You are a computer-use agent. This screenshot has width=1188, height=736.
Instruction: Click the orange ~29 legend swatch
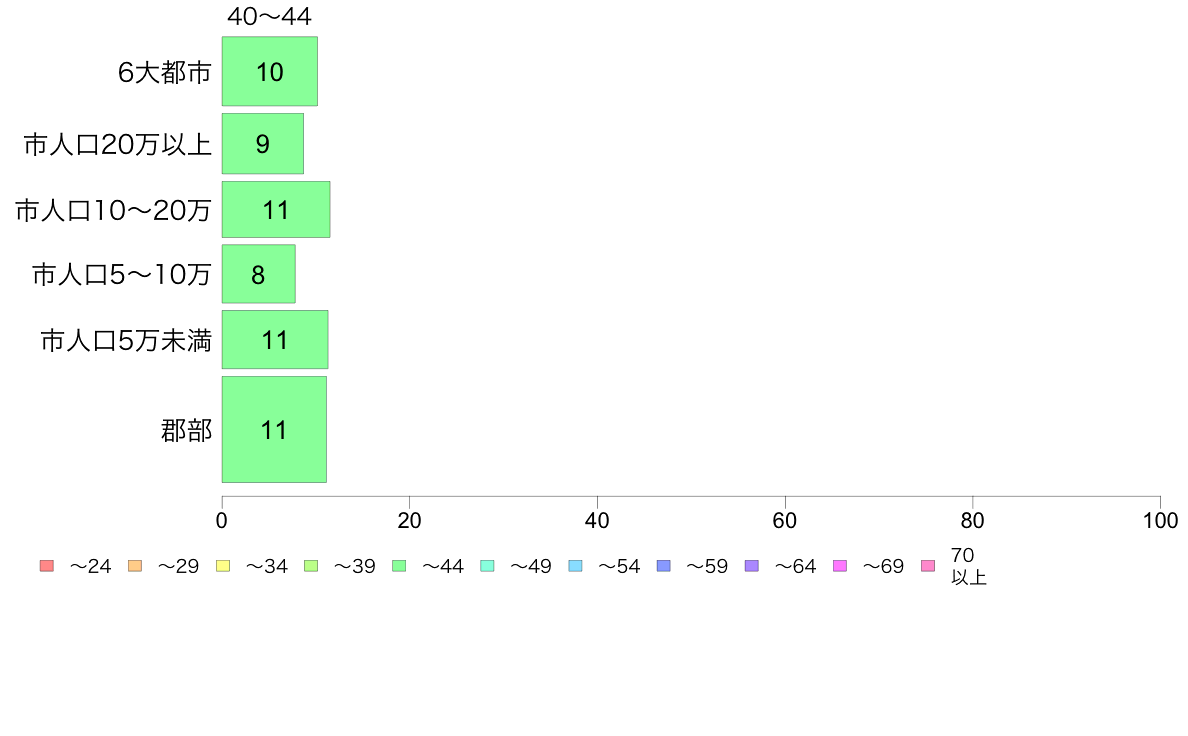(x=135, y=566)
